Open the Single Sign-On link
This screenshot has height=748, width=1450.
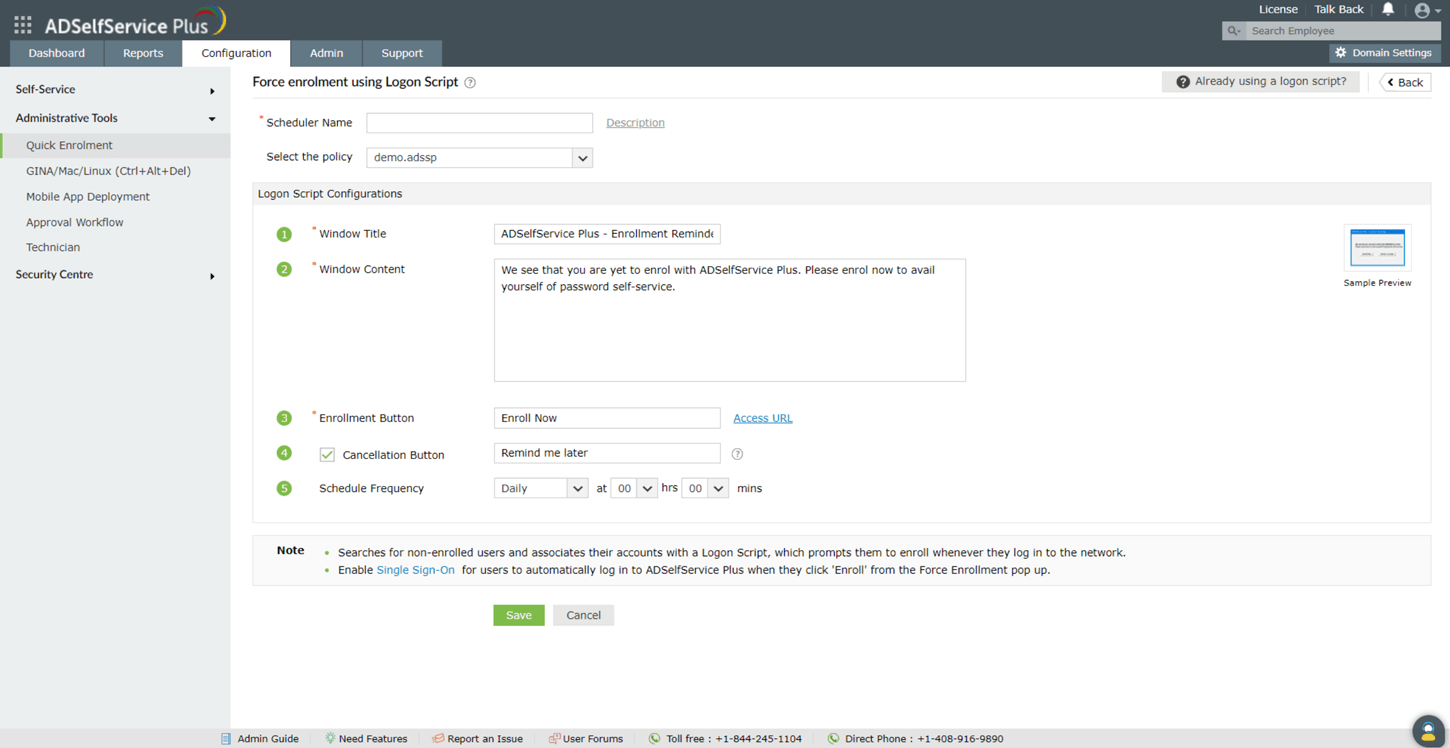(415, 571)
